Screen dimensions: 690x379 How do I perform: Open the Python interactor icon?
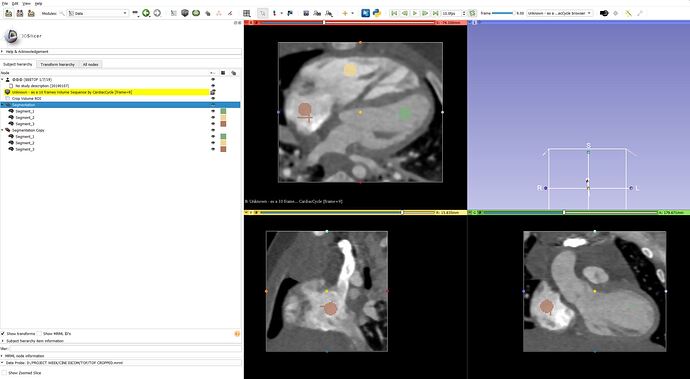[x=377, y=13]
